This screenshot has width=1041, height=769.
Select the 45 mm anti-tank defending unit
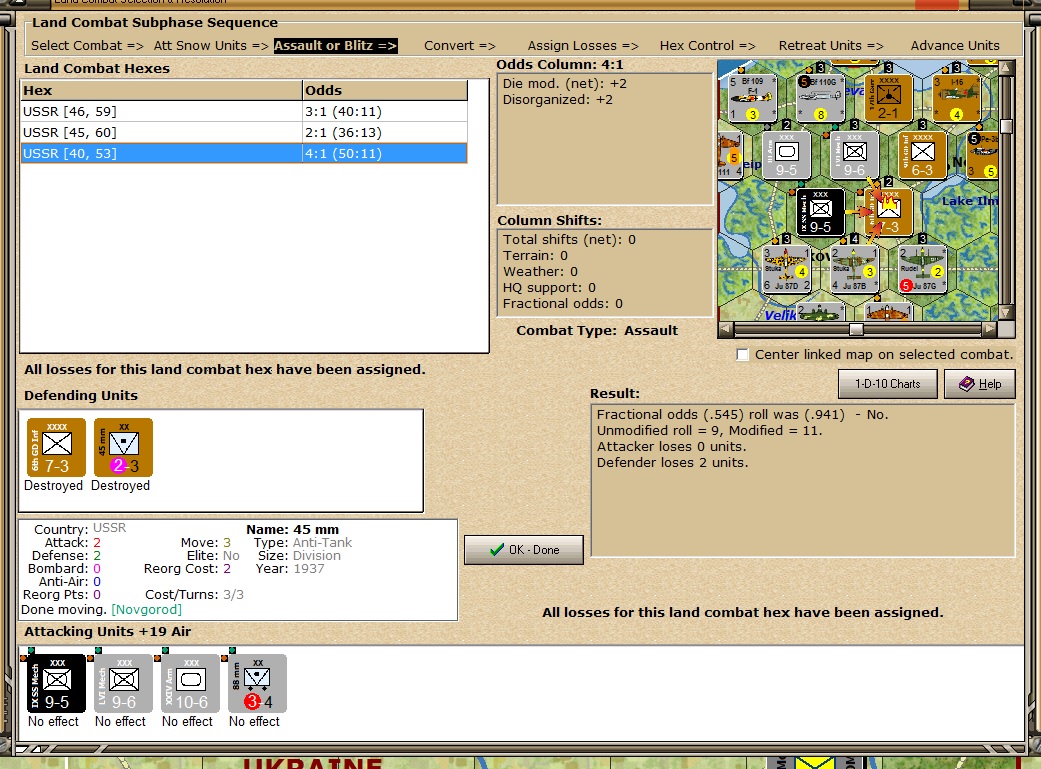tap(123, 447)
